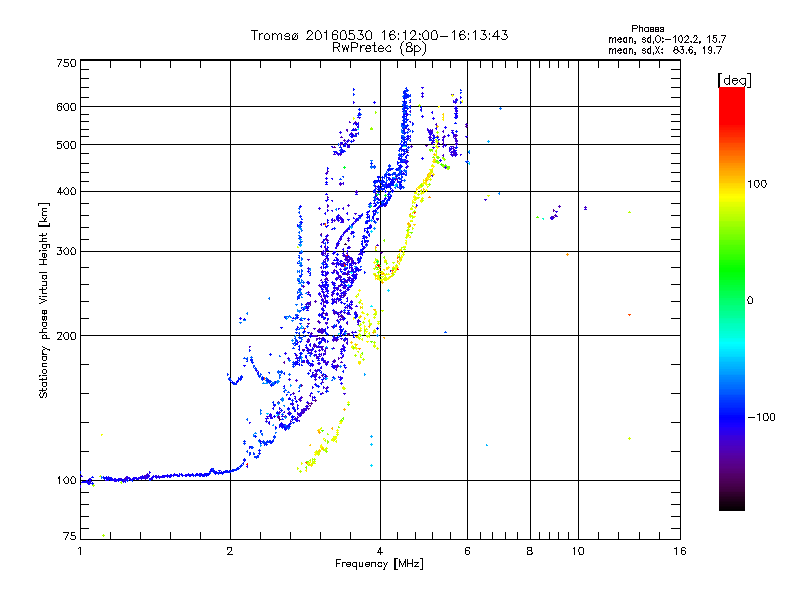Click the y-axis label '400'
This screenshot has height=600, width=800.
point(66,191)
